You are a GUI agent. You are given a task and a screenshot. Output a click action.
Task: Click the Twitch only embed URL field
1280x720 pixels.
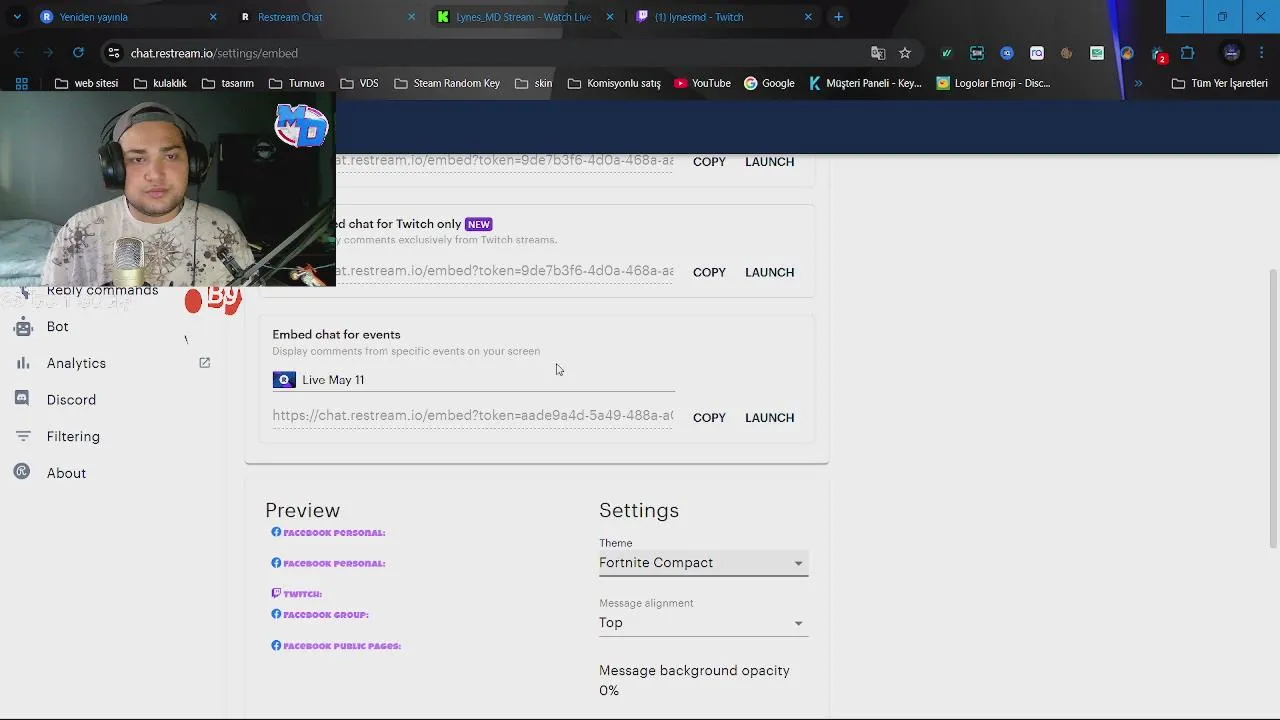(505, 271)
